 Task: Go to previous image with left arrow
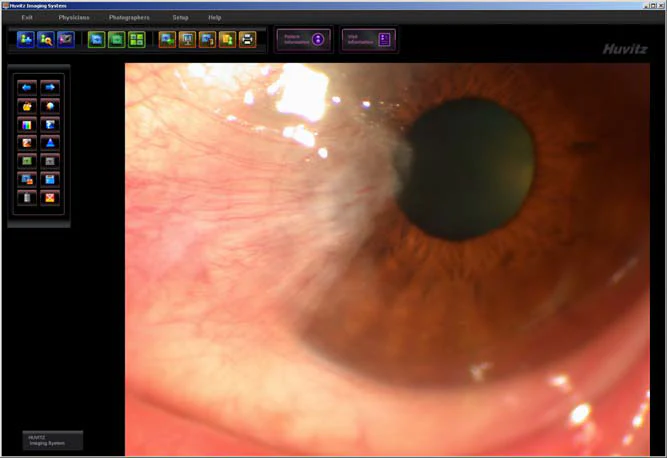[x=27, y=88]
